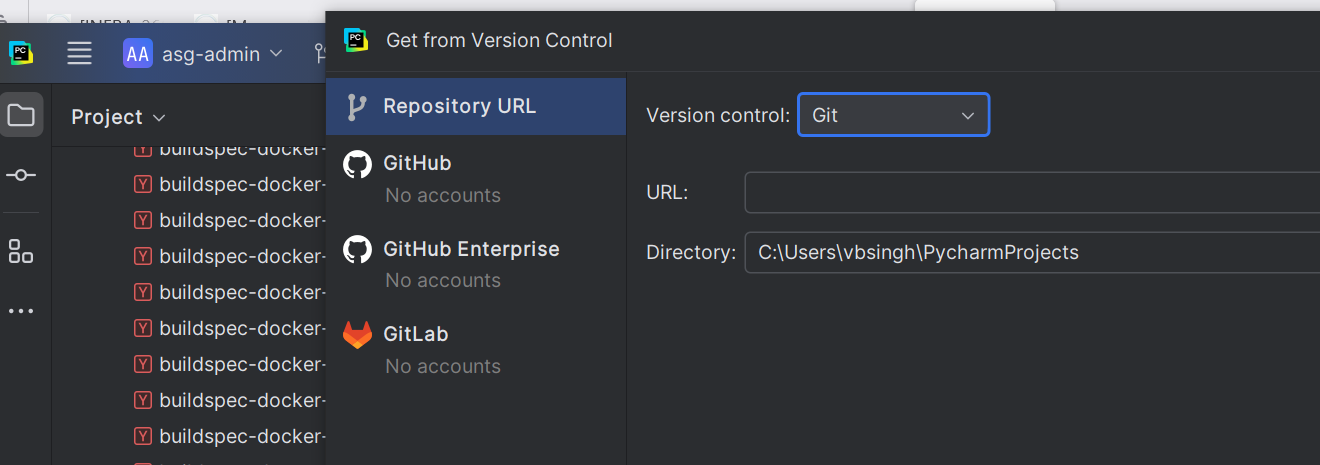Click the PyCharm logo in dialog title
Screen dimensions: 1320x465
tap(356, 40)
